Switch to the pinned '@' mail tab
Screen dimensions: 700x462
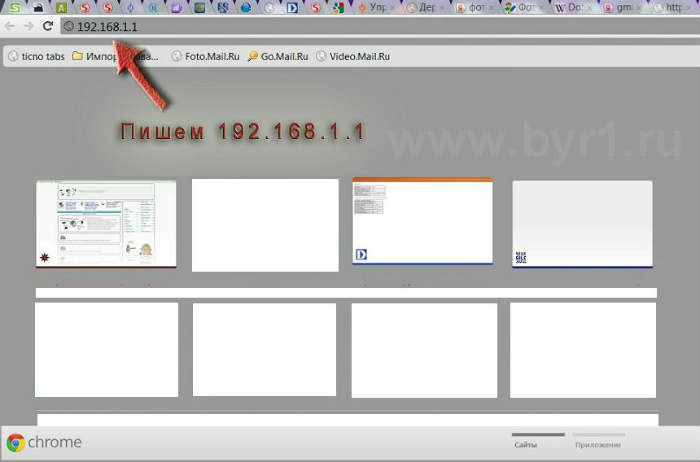coord(153,8)
